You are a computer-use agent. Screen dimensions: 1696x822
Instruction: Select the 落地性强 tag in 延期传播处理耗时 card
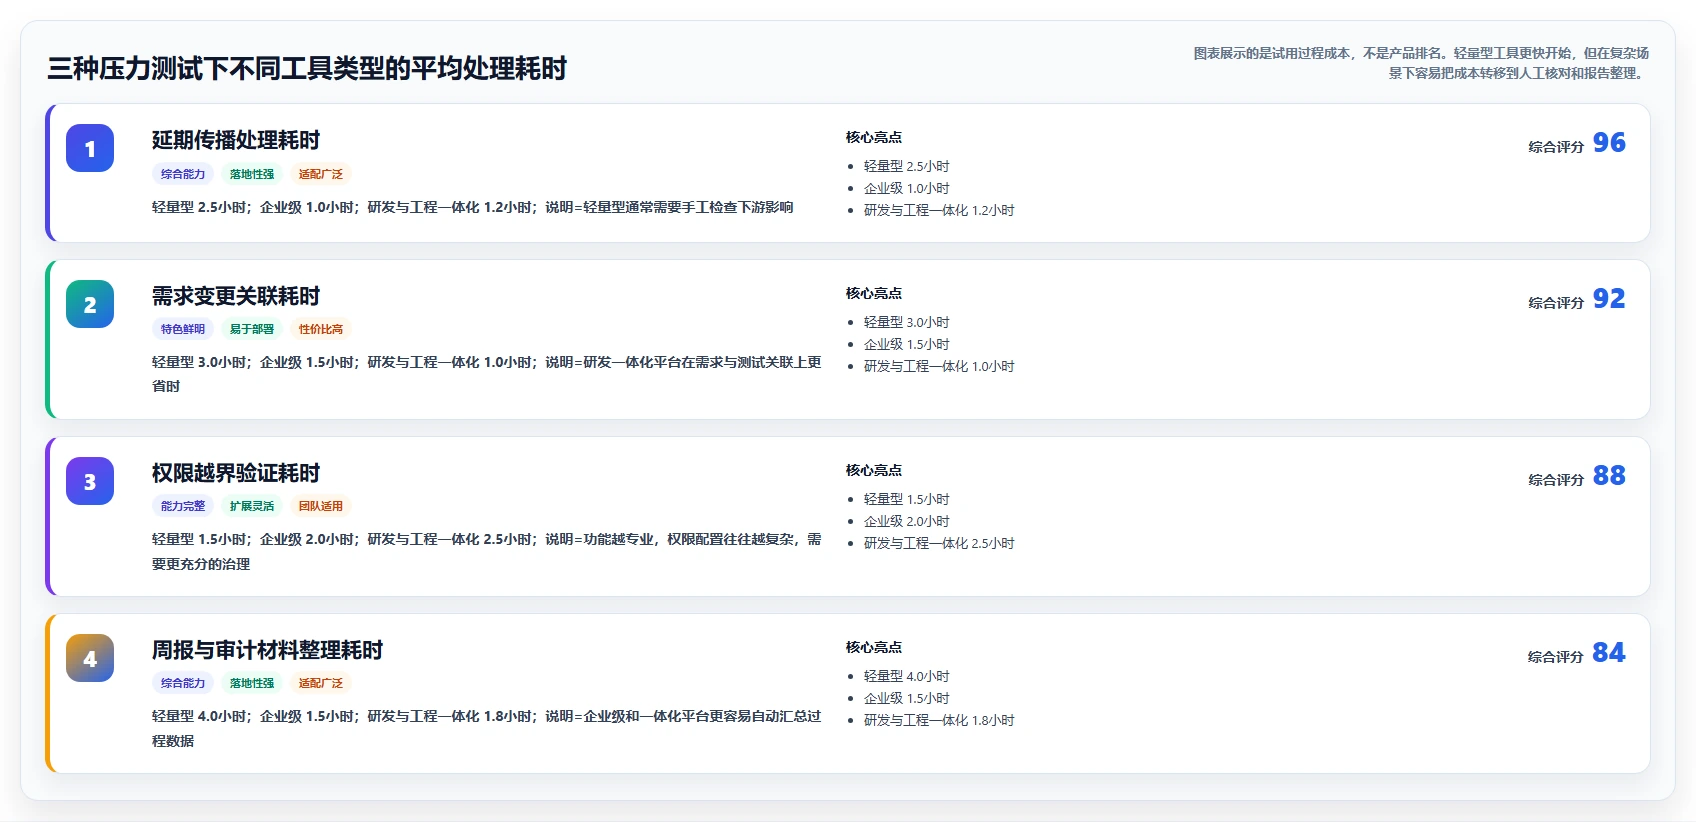252,174
